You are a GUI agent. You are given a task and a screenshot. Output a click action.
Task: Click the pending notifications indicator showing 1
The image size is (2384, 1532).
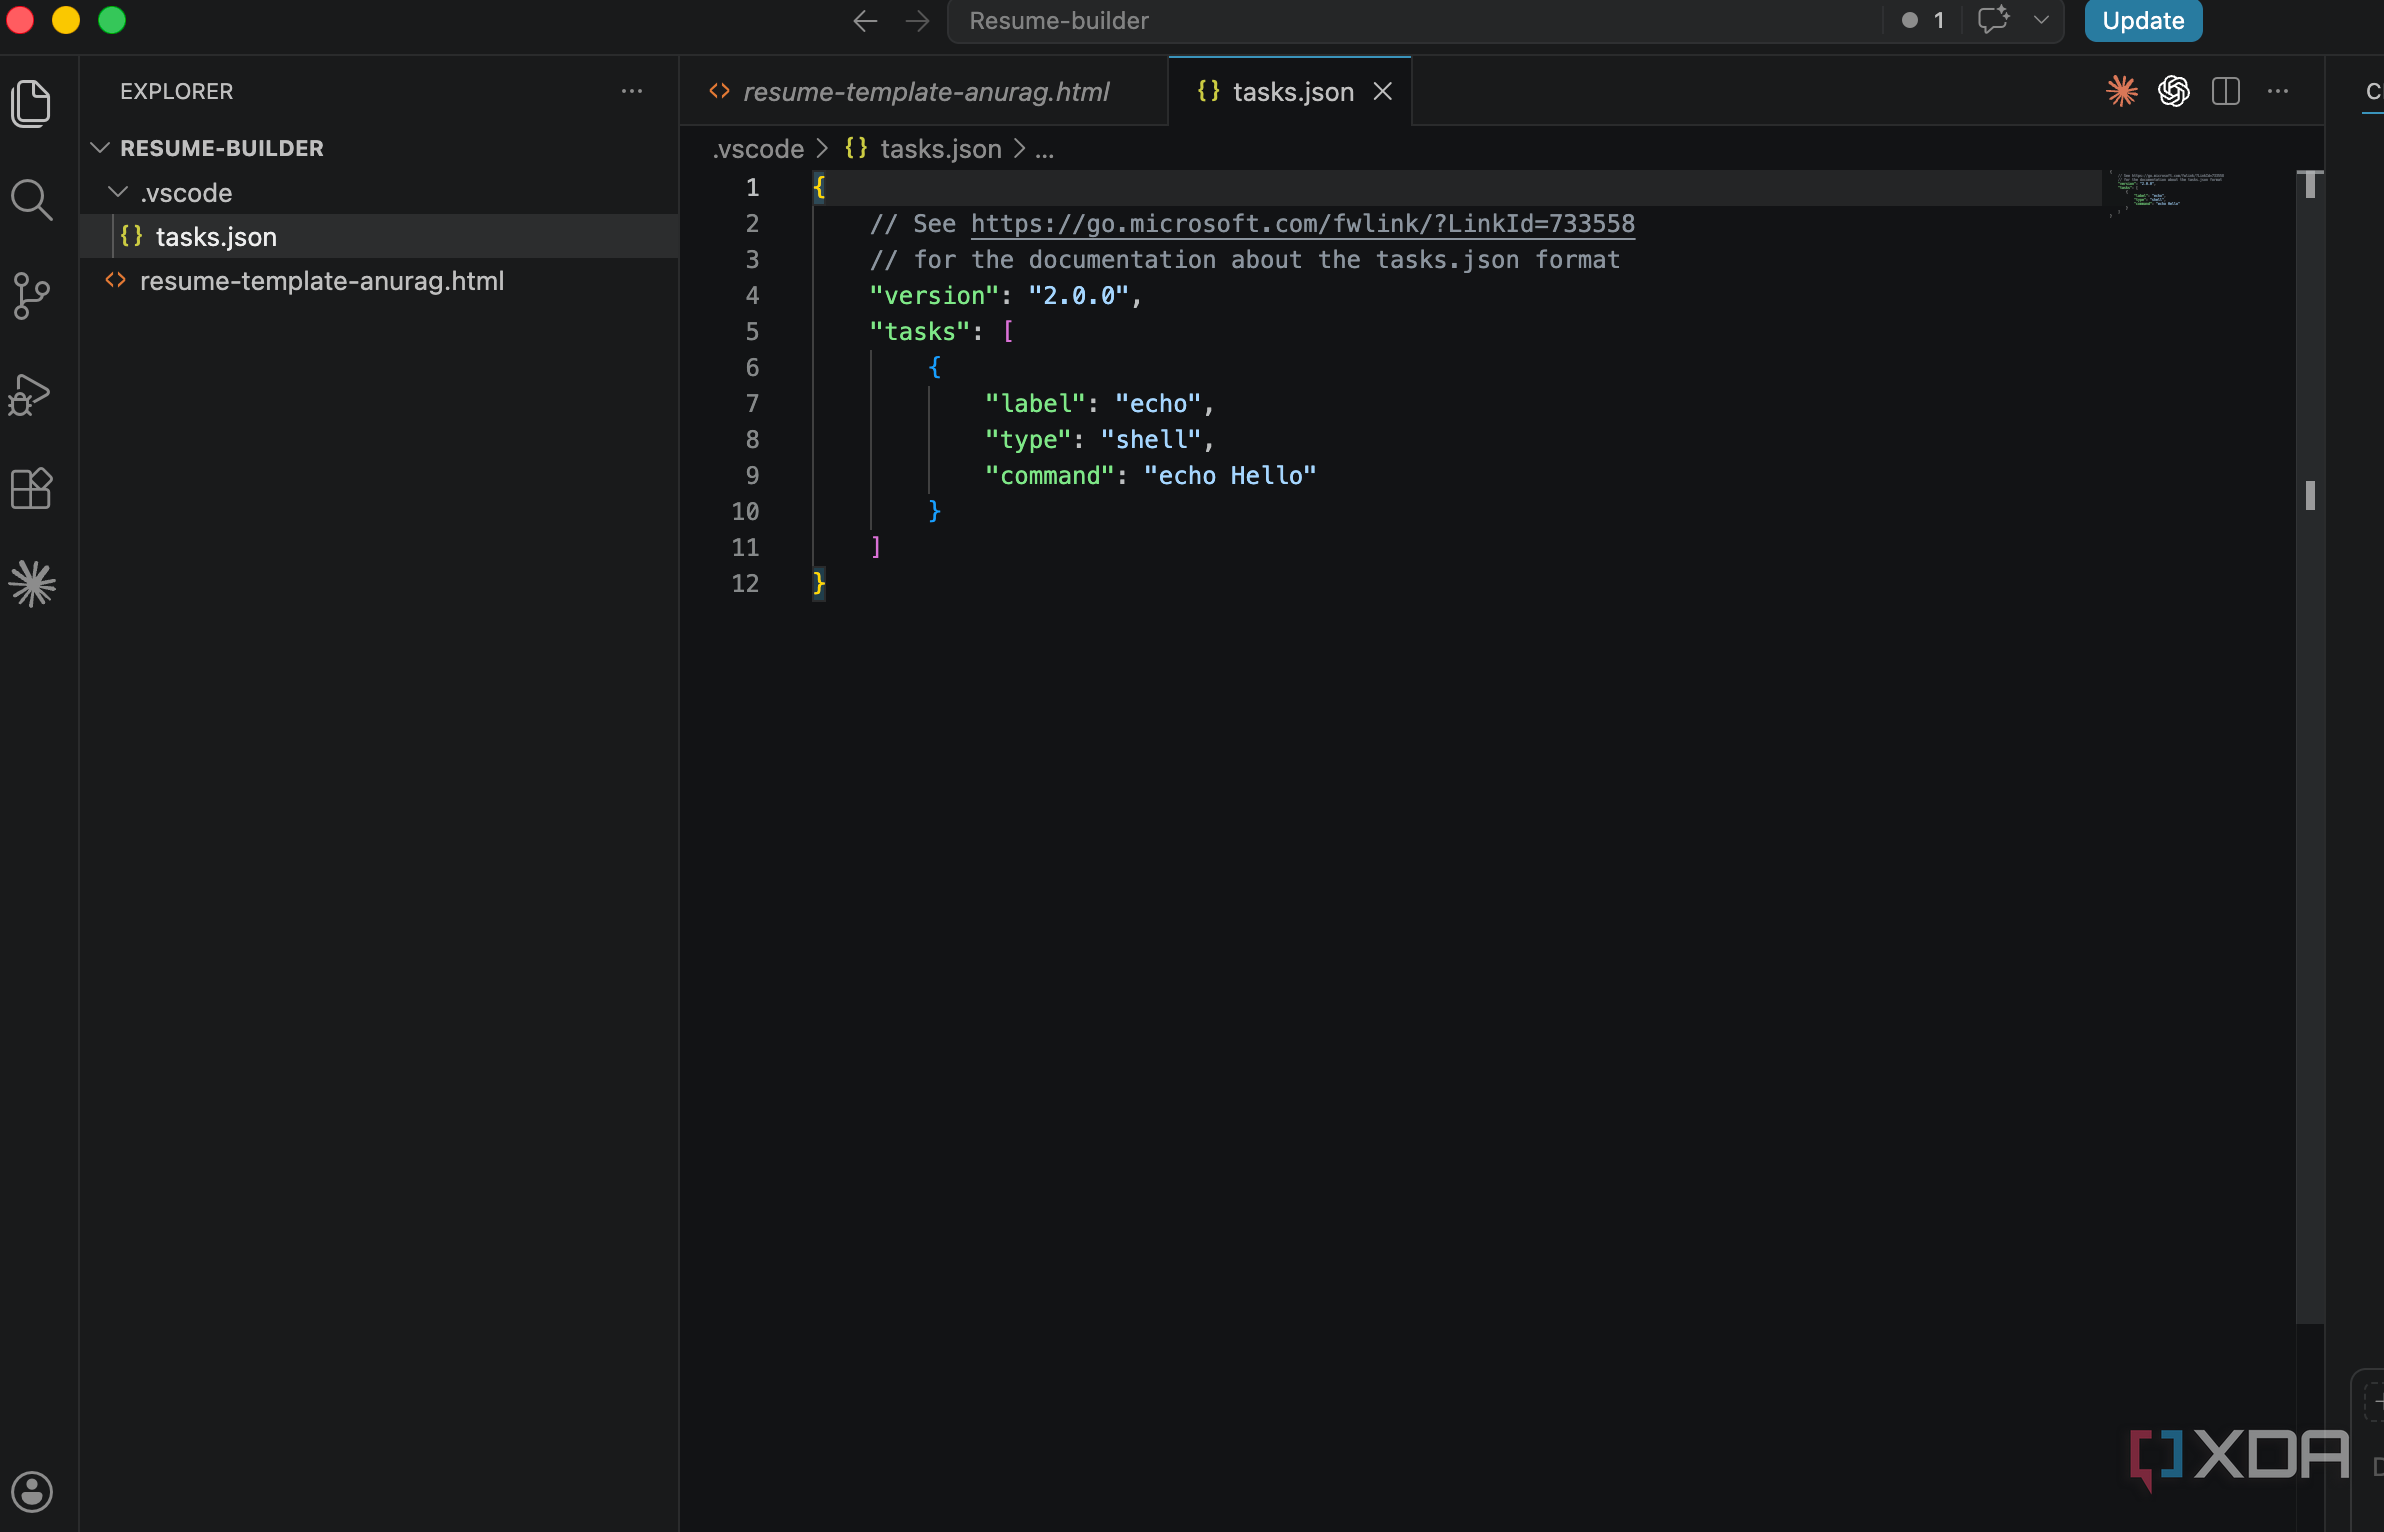click(1922, 20)
